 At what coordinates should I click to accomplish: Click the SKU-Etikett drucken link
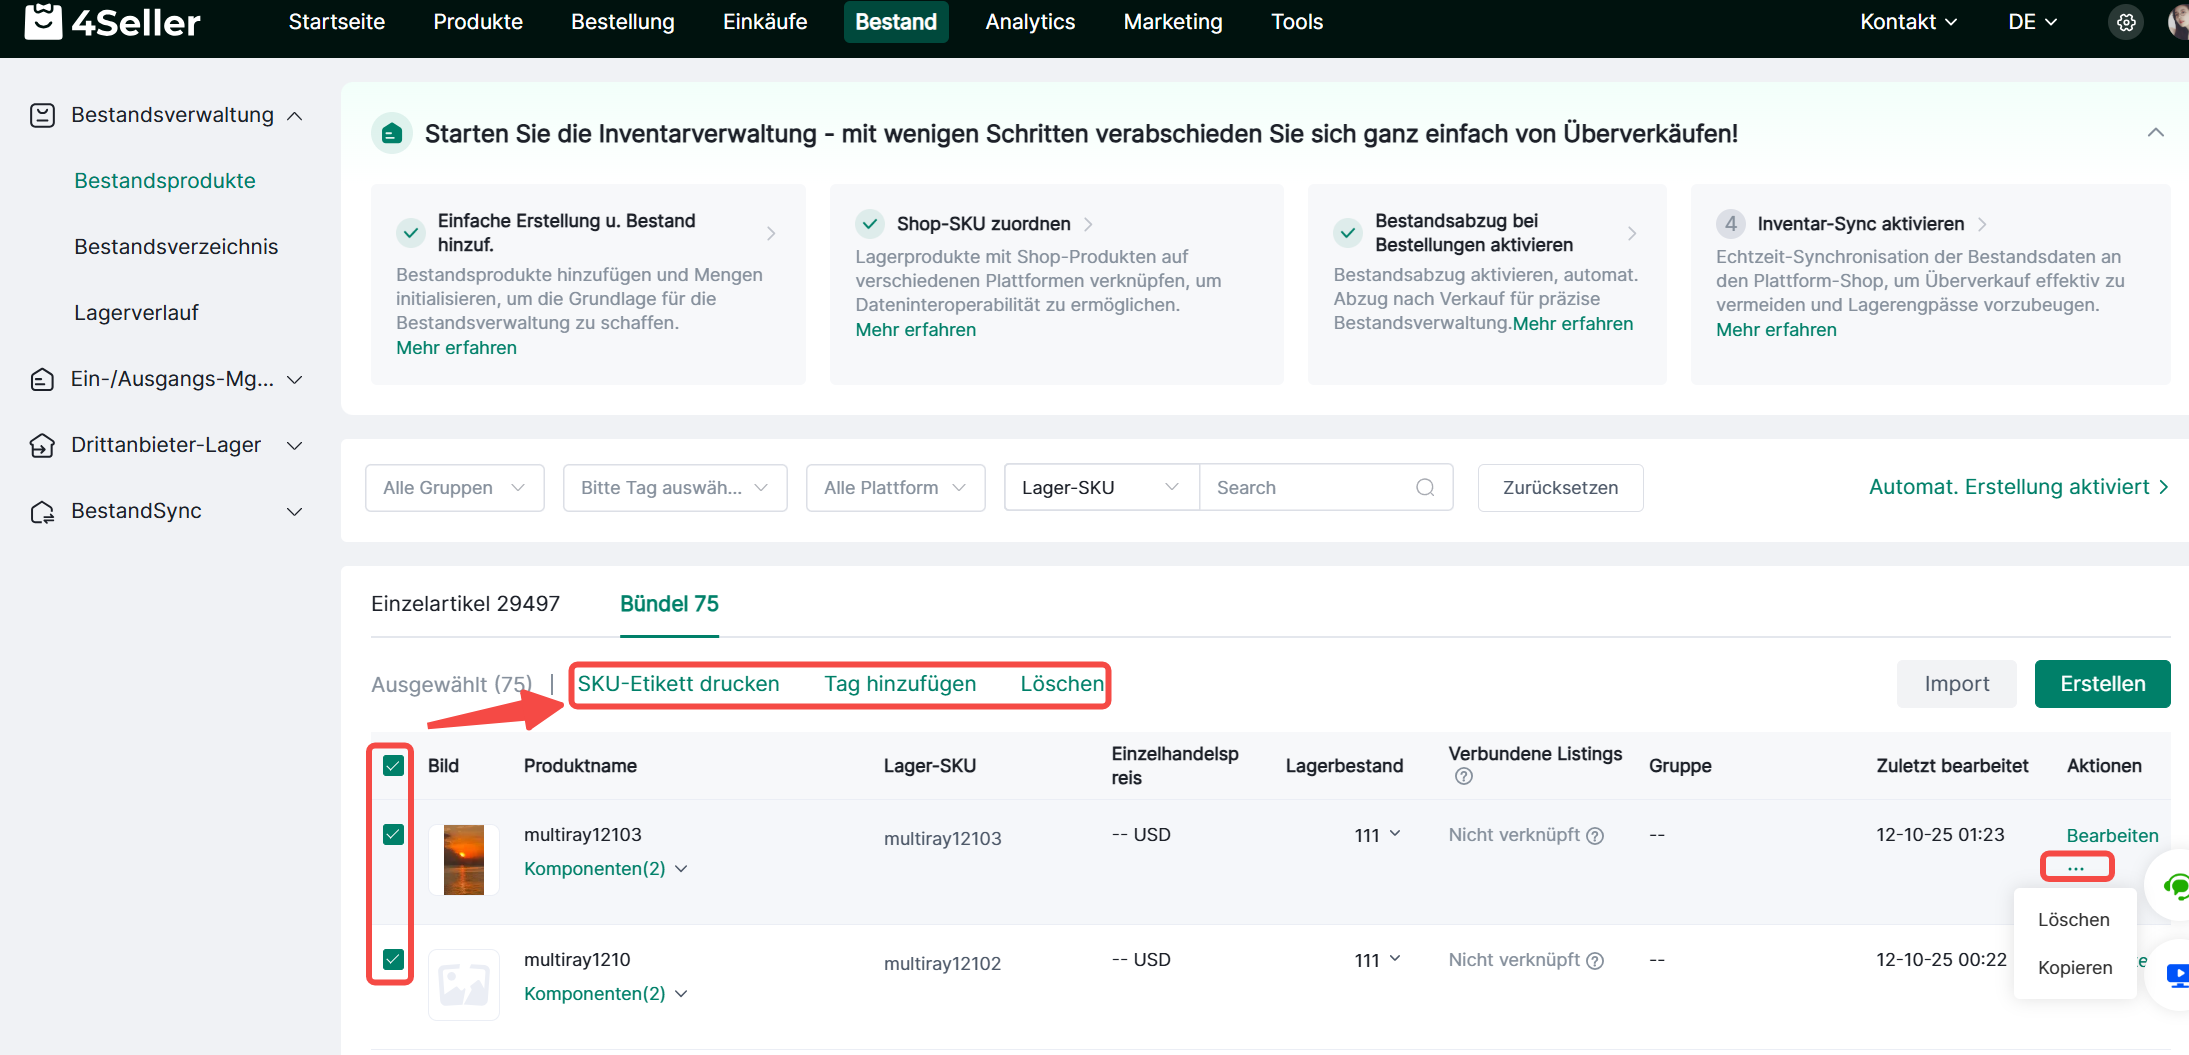coord(678,684)
